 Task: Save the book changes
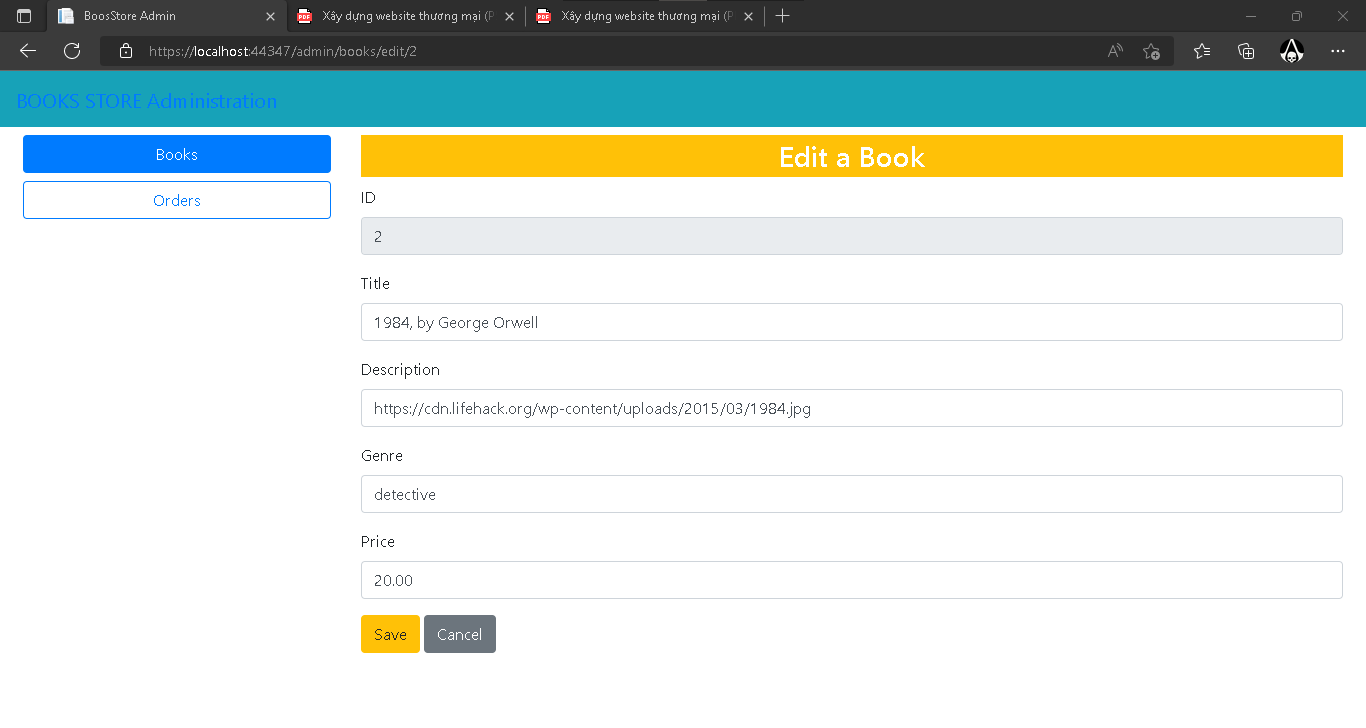(390, 634)
